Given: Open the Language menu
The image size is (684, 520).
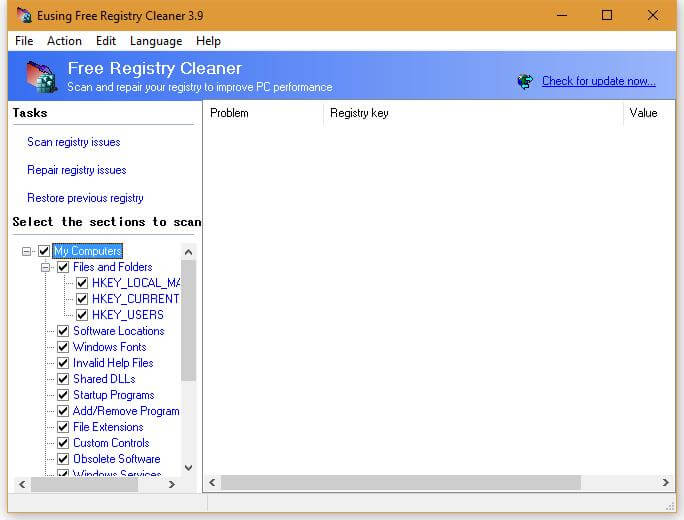Looking at the screenshot, I should click(x=156, y=41).
